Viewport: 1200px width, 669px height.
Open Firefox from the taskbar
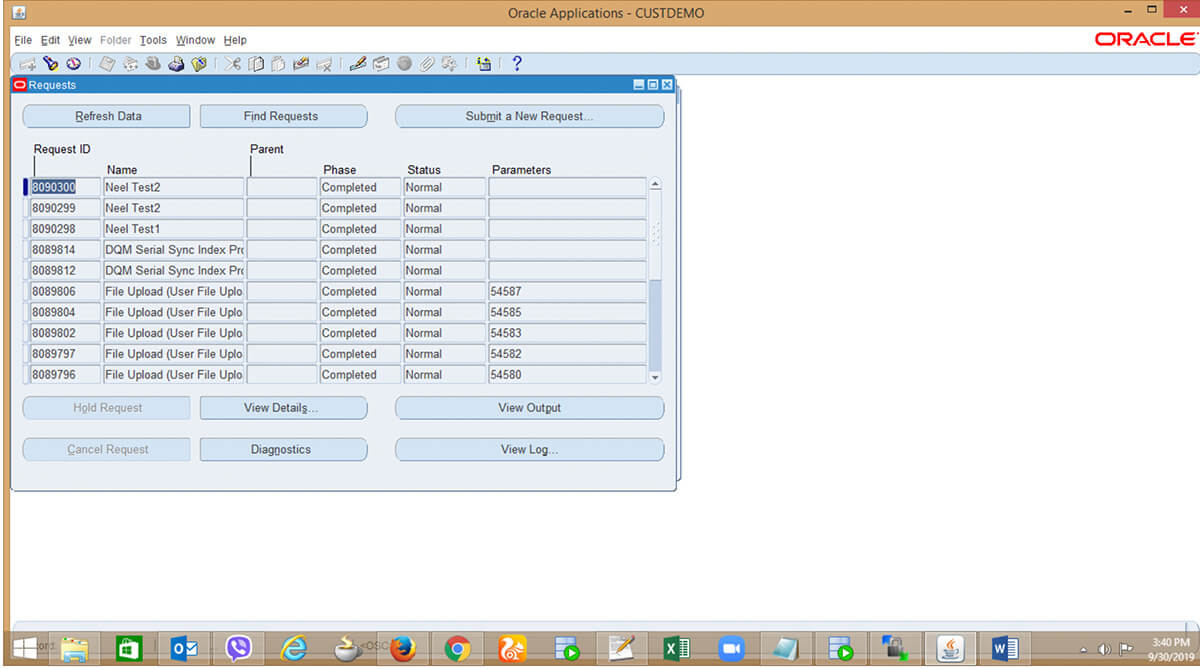402,649
